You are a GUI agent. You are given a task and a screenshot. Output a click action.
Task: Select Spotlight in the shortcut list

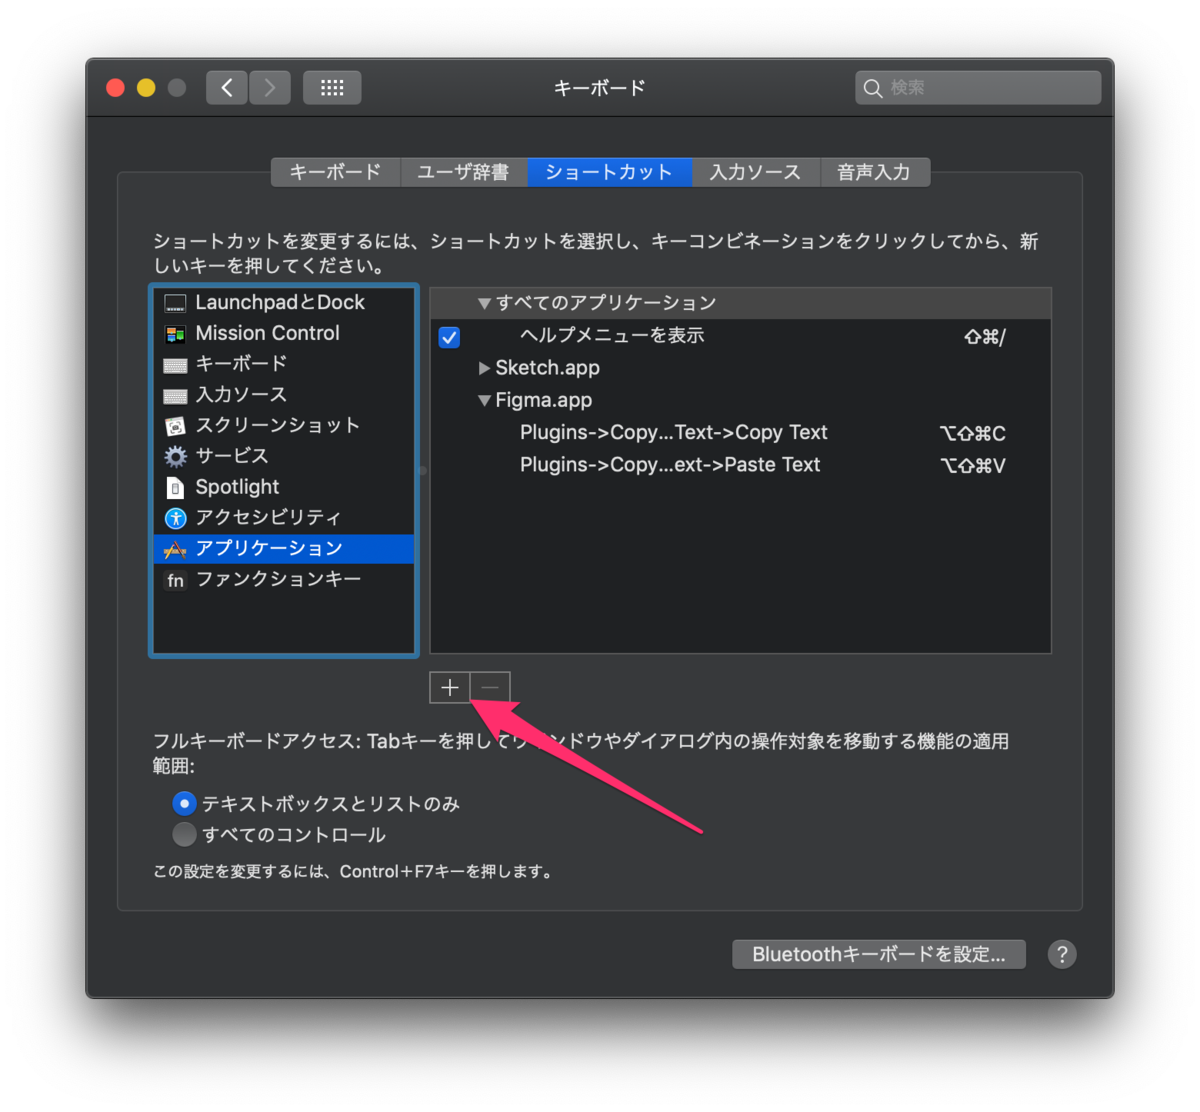[236, 487]
